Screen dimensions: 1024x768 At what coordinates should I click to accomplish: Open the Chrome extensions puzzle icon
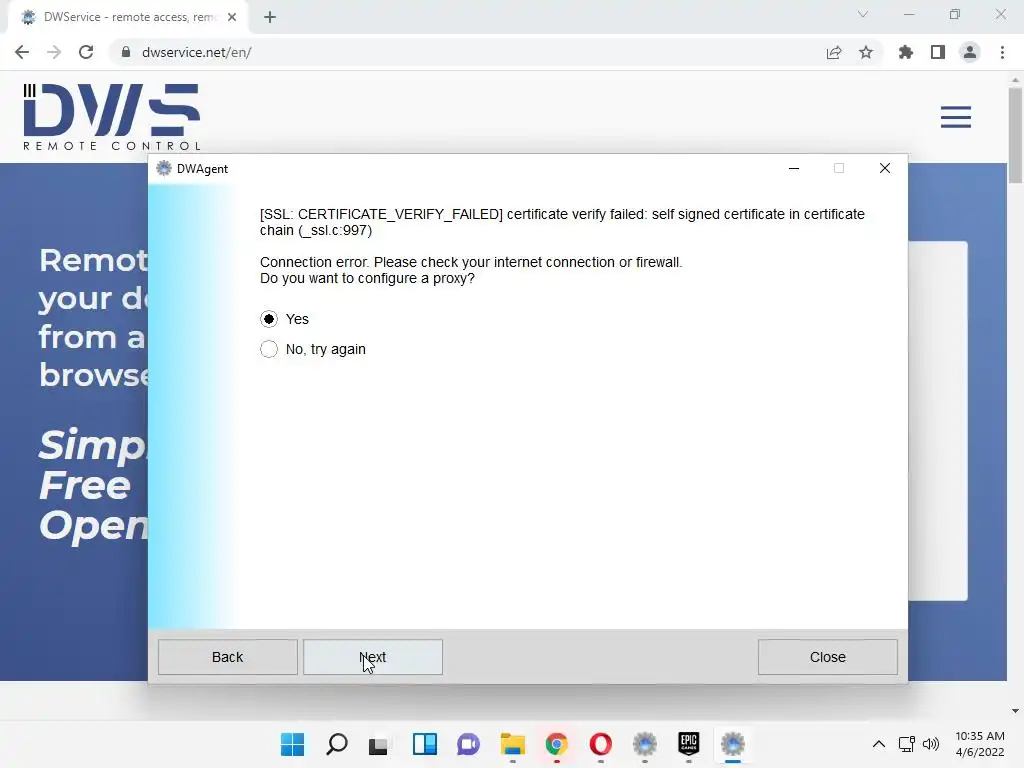click(x=906, y=52)
